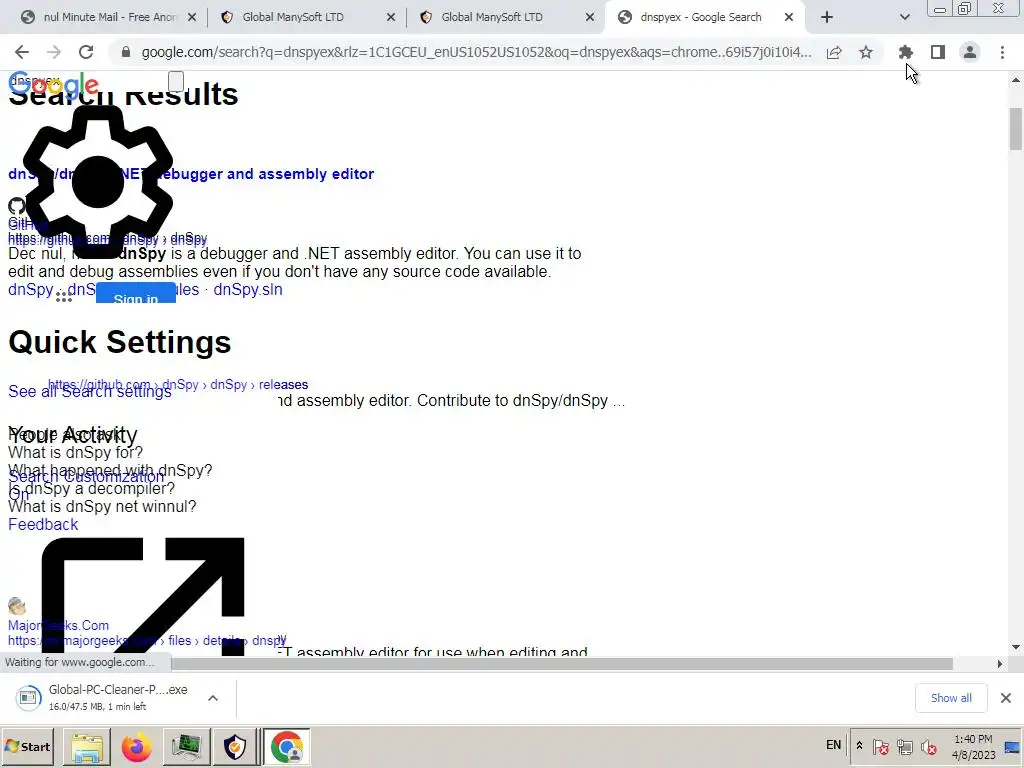Bookmark this page with the star

866,52
